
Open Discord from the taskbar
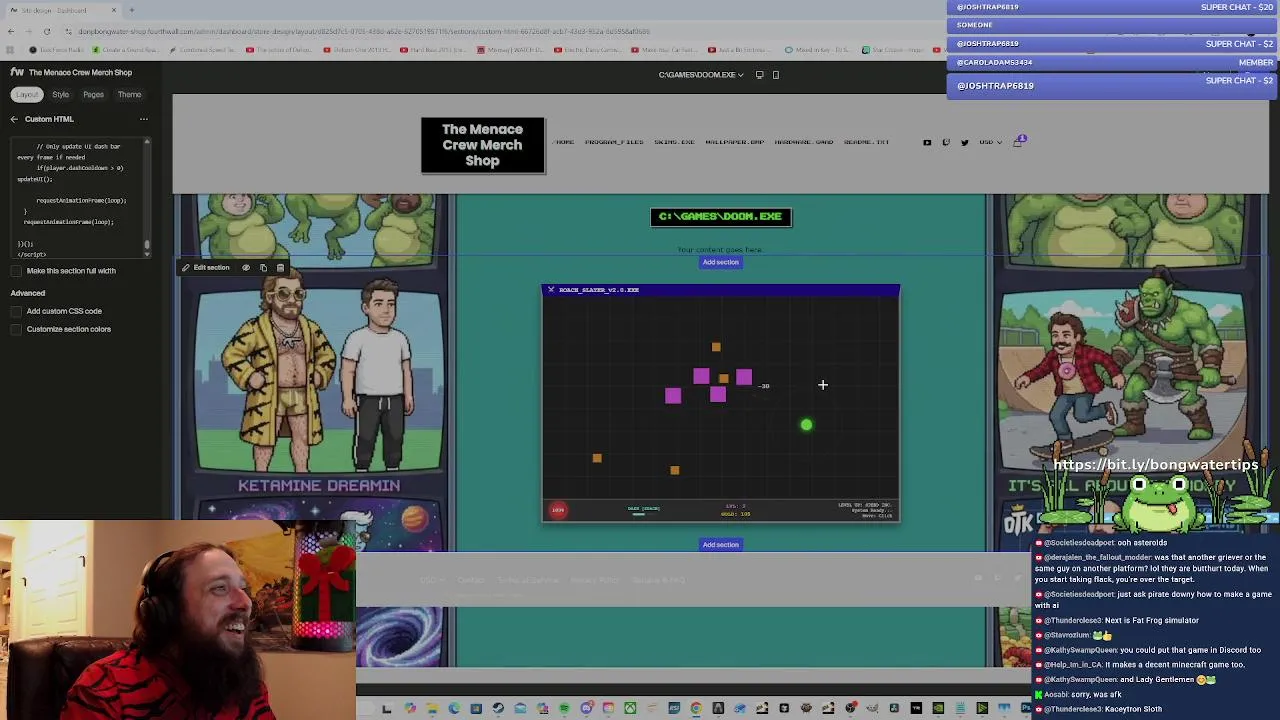pyautogui.click(x=587, y=708)
